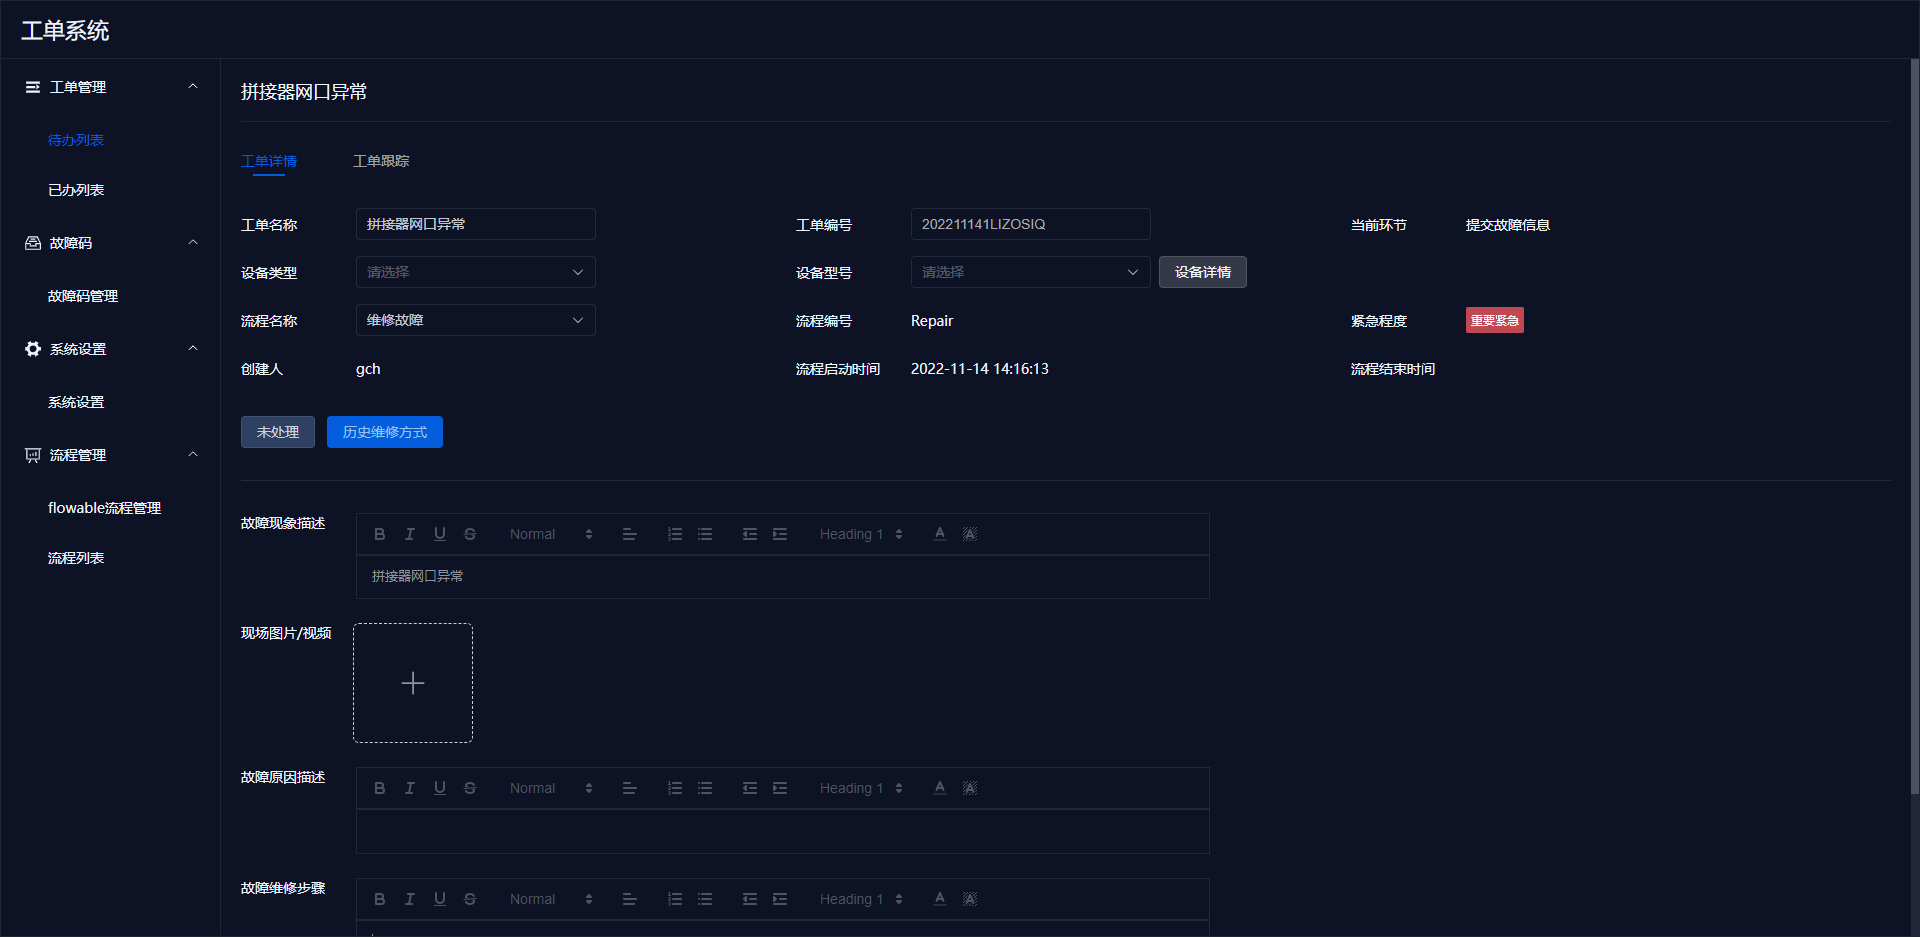This screenshot has height=937, width=1920.
Task: Increase indent in 故障原因描述 editor
Action: click(x=780, y=788)
